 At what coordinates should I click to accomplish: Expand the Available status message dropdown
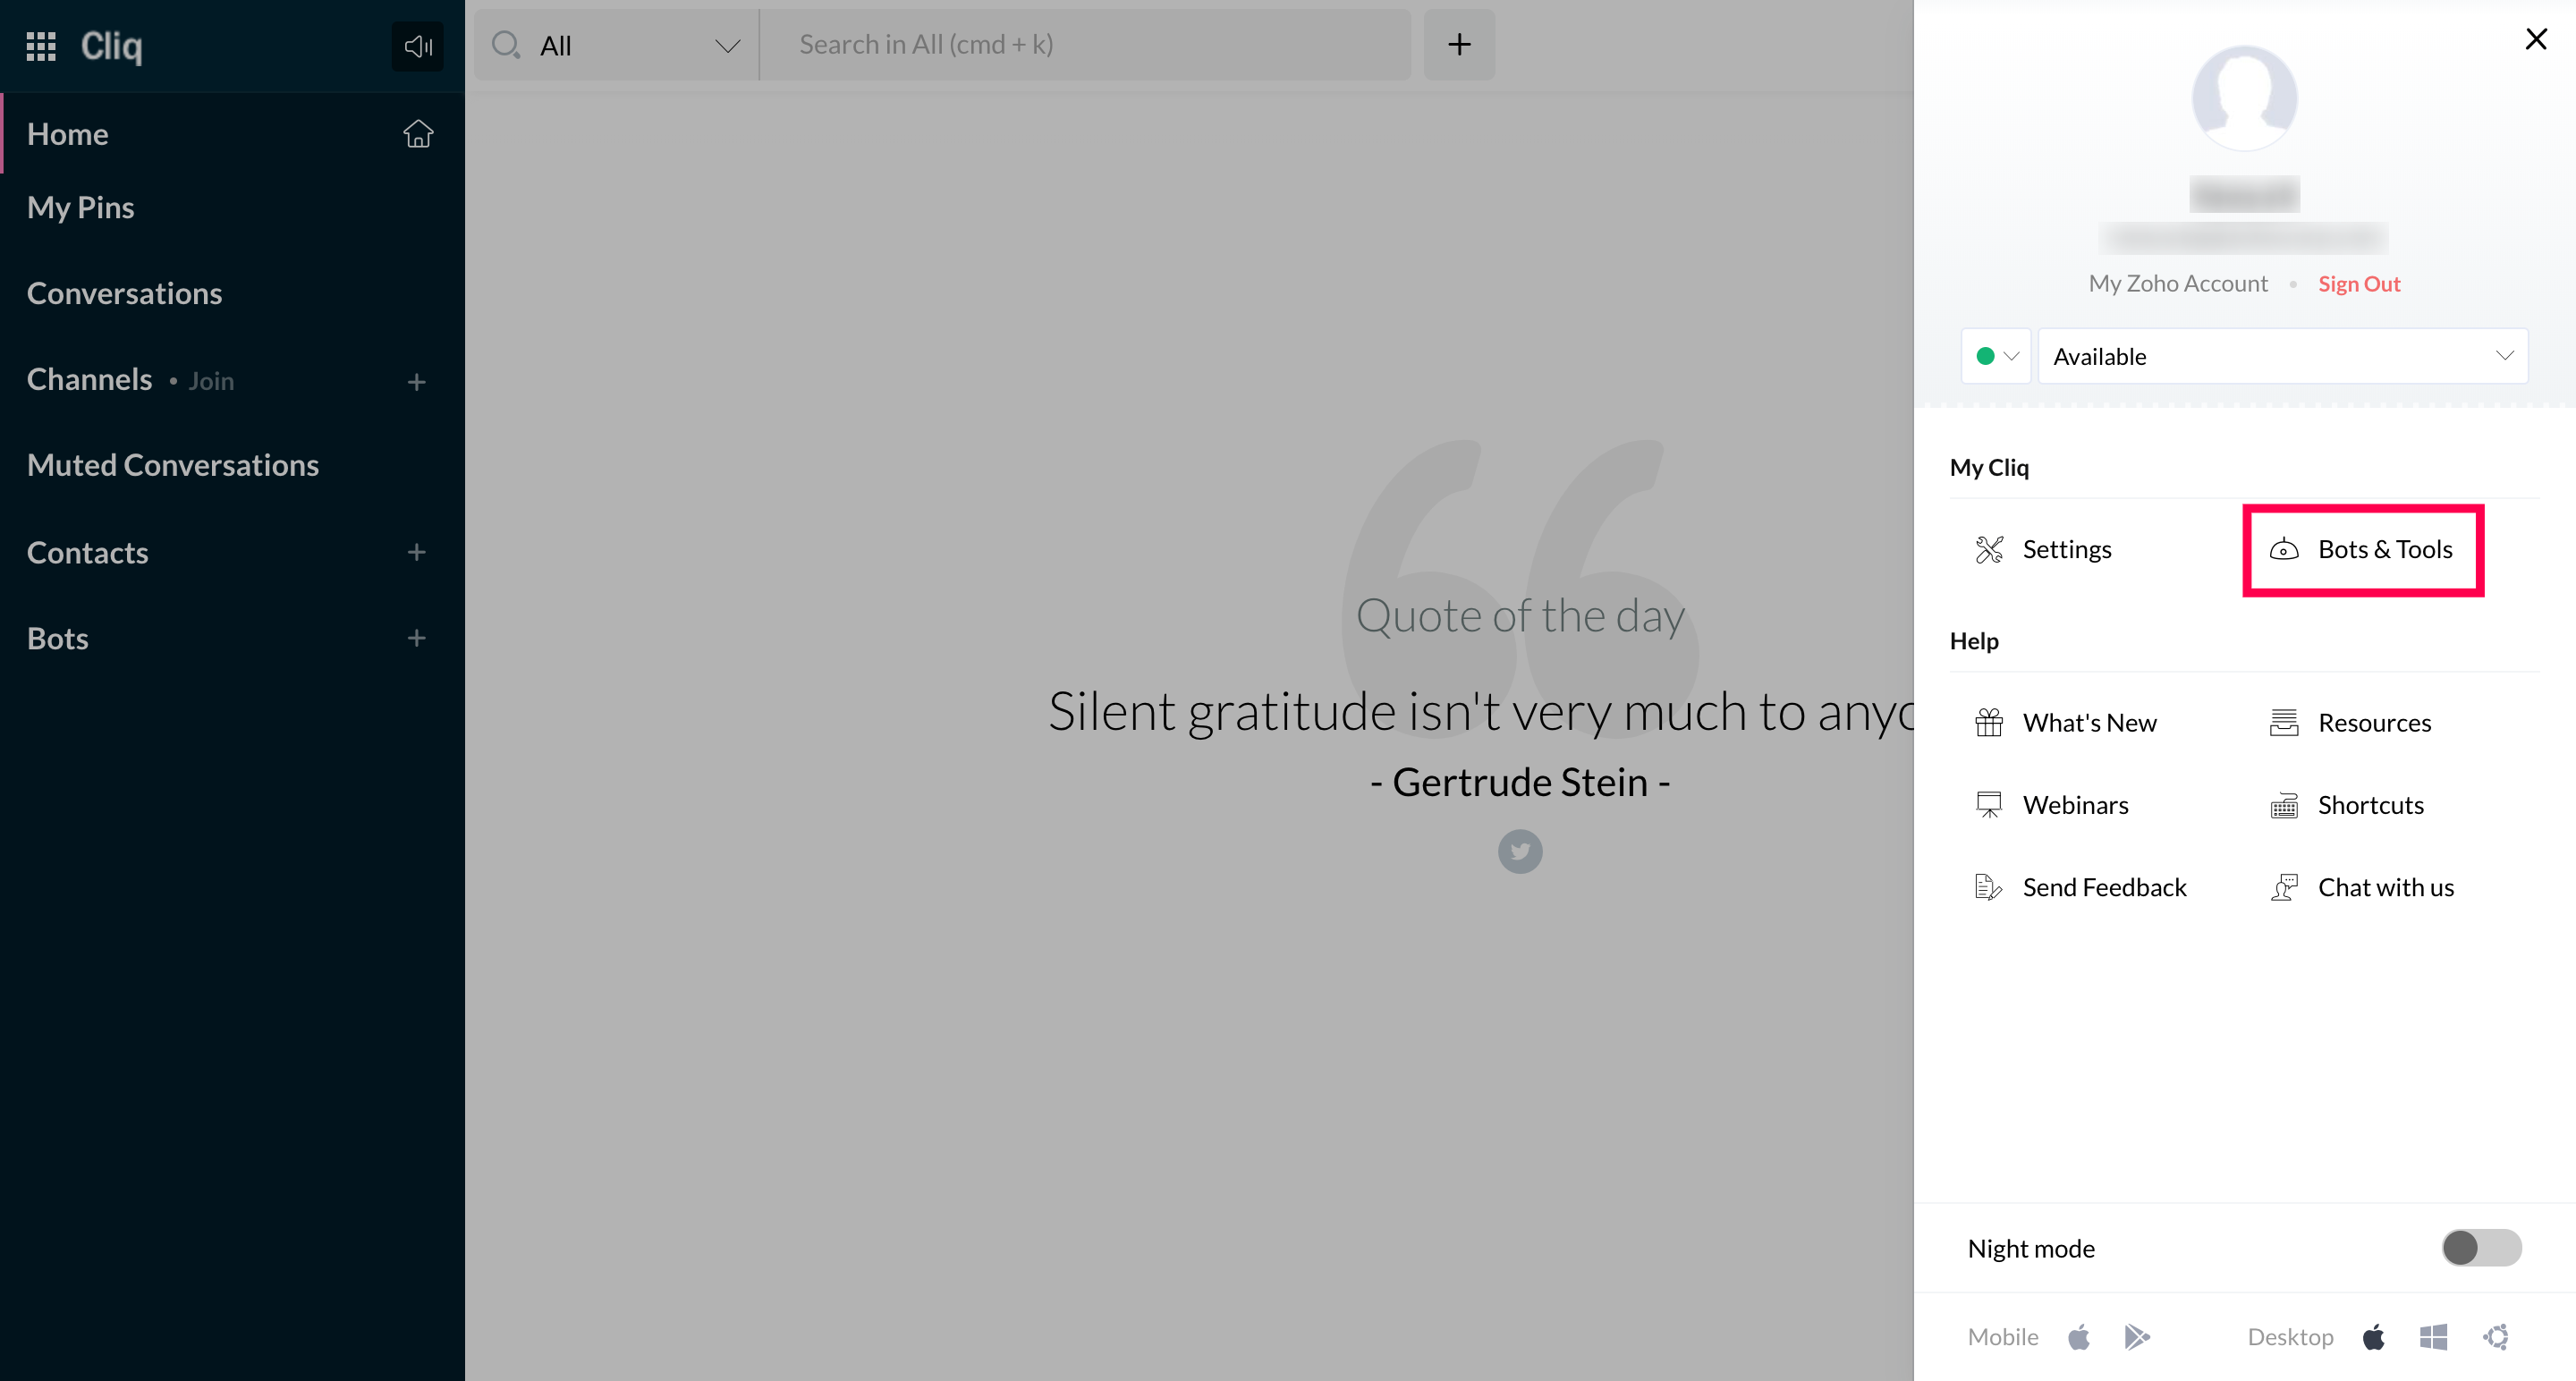[2283, 356]
